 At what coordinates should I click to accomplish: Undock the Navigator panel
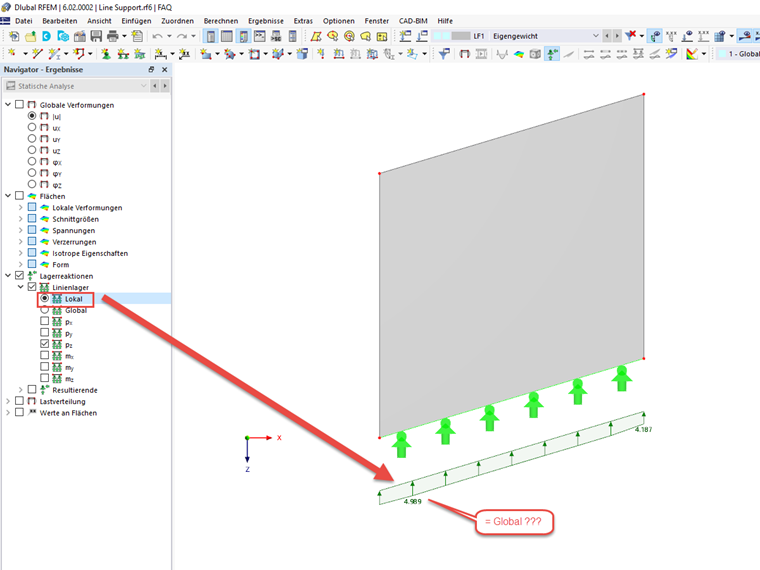pyautogui.click(x=151, y=70)
